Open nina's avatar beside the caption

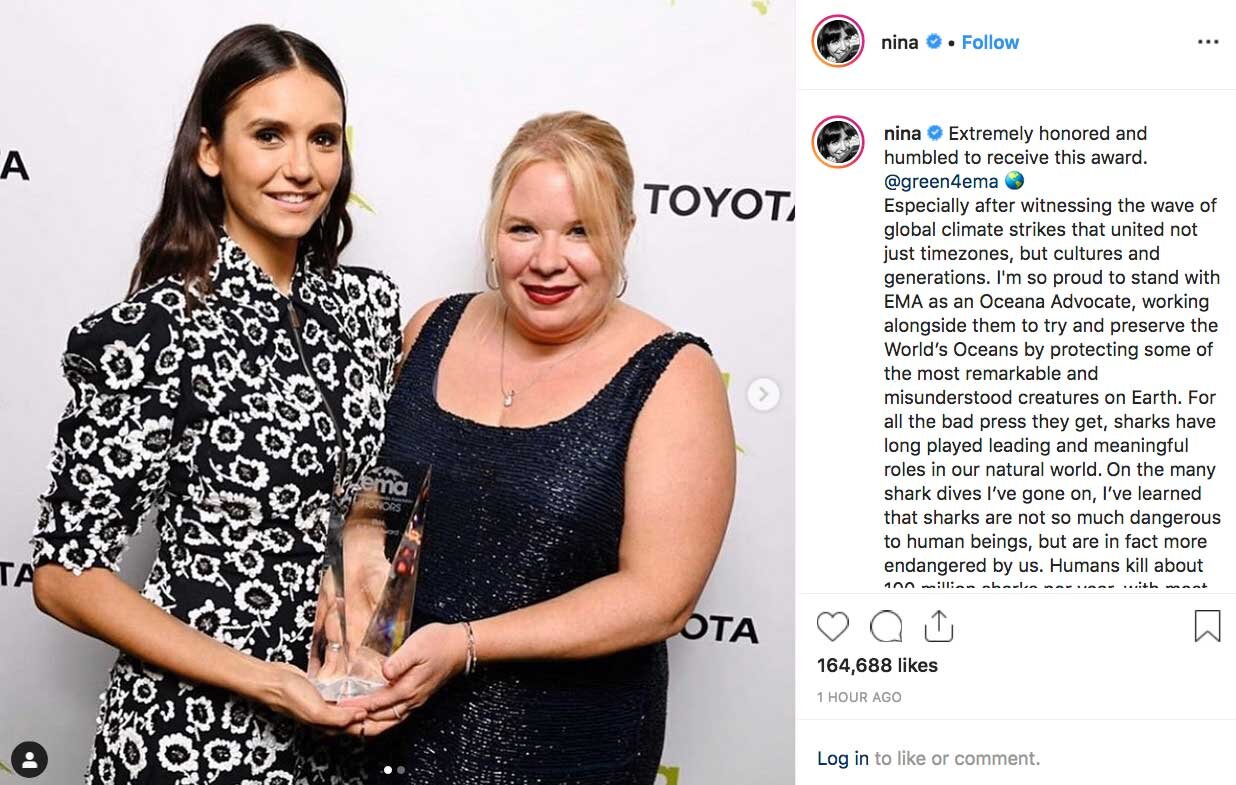(838, 141)
